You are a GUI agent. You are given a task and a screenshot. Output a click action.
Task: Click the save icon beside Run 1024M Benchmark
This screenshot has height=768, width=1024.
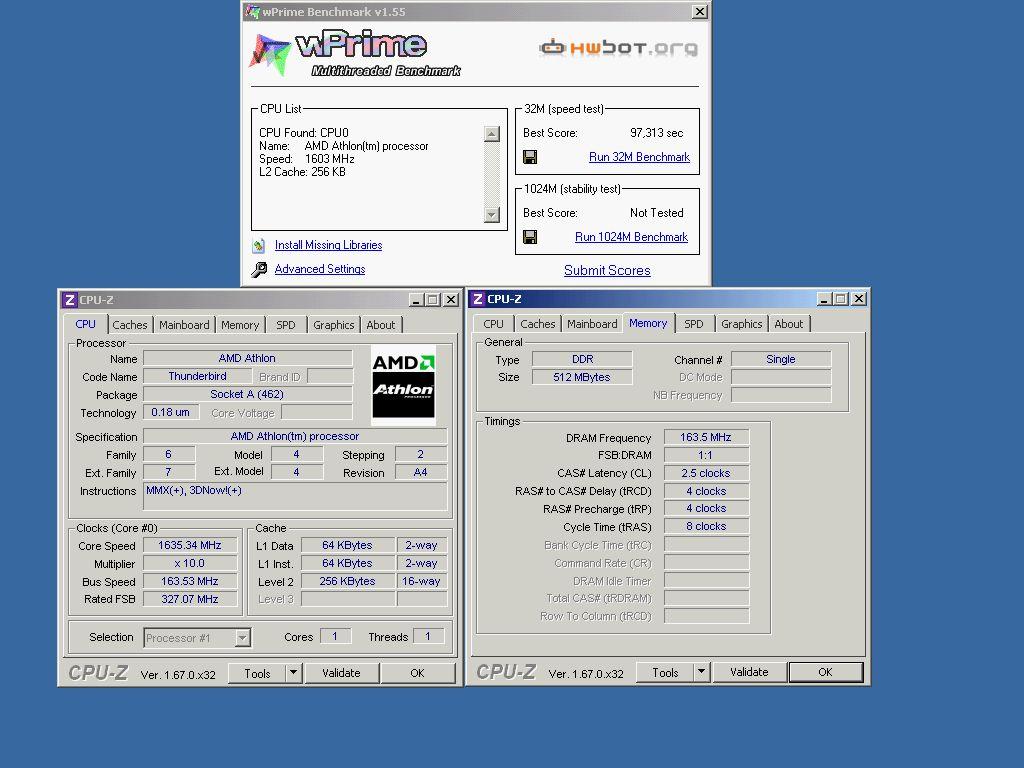(530, 237)
